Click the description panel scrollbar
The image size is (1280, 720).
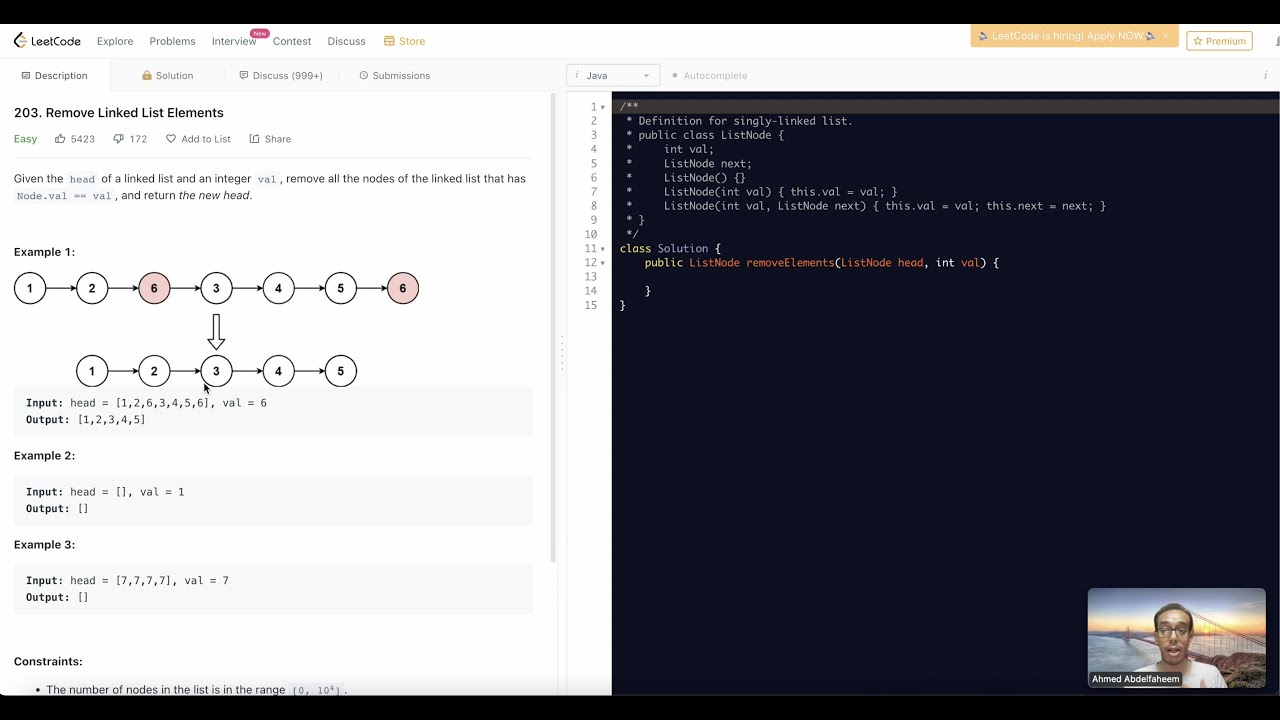click(554, 328)
